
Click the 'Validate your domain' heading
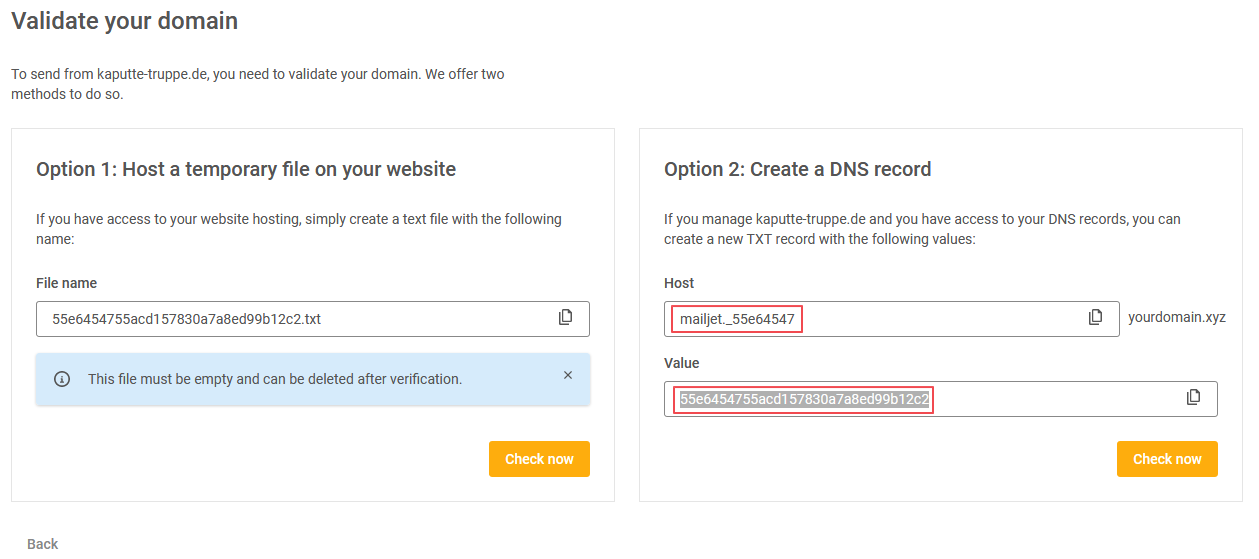click(x=125, y=20)
